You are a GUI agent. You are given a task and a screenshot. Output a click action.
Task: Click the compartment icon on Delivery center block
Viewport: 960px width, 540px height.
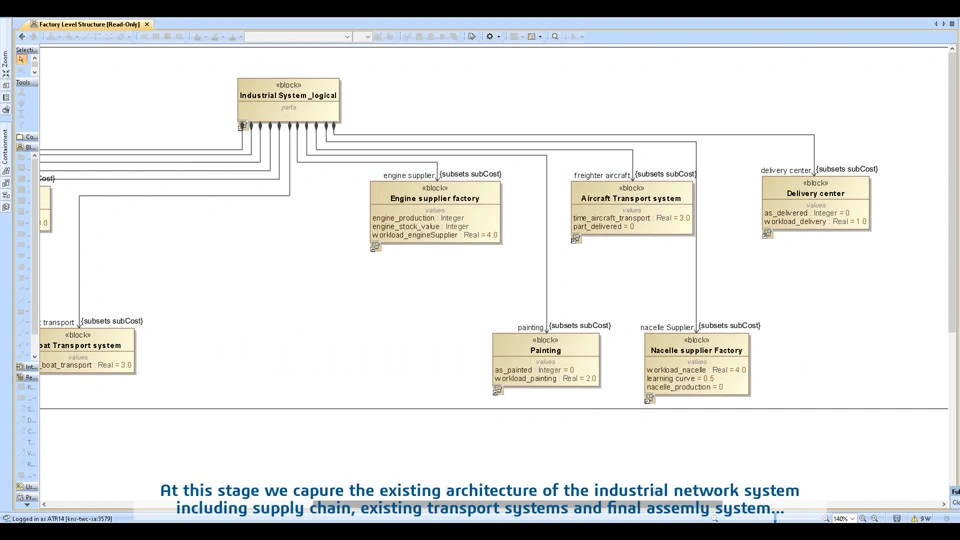point(767,234)
